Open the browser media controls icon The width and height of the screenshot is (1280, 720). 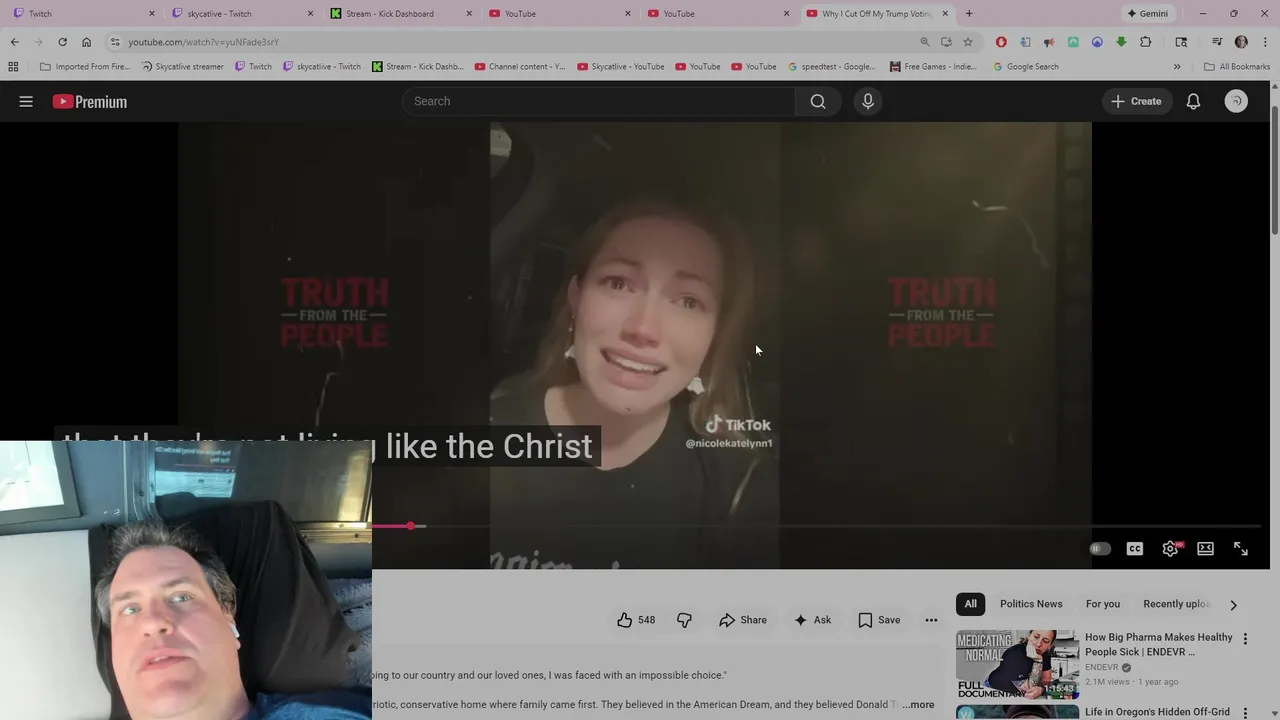click(1217, 42)
